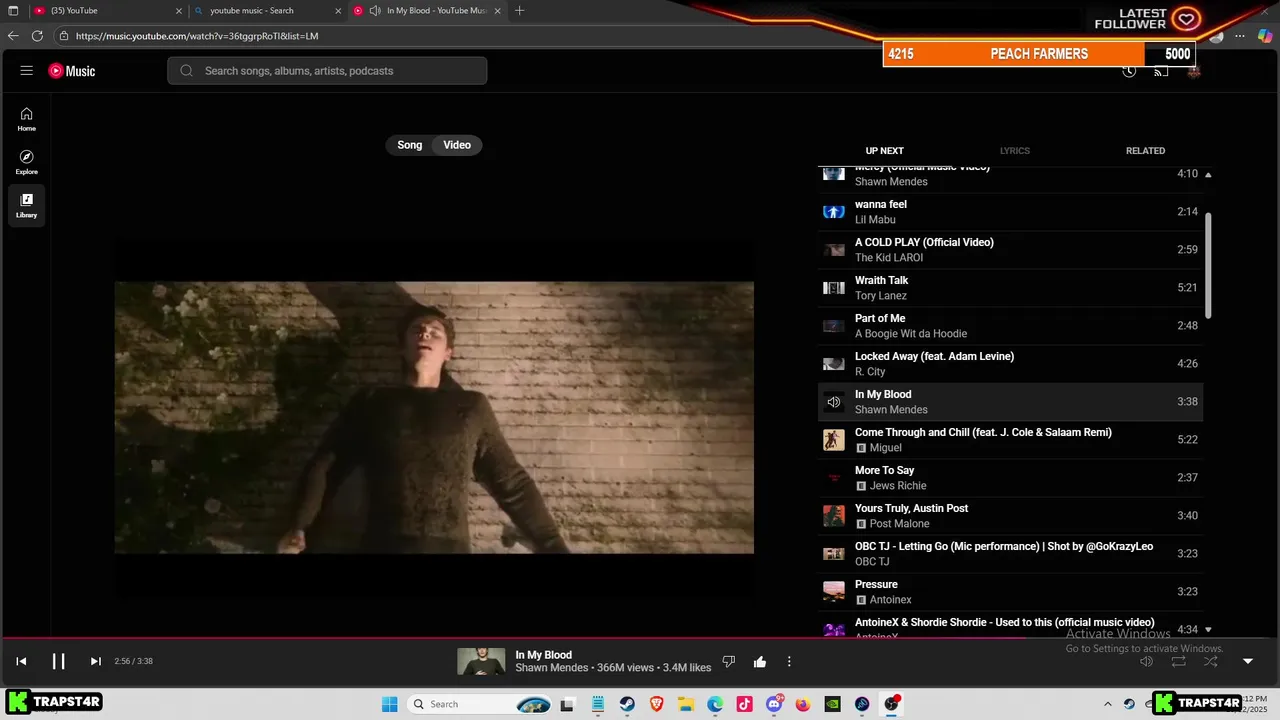Viewport: 1280px width, 720px height.
Task: Play Pressure by Antoinex
Action: 1010,592
